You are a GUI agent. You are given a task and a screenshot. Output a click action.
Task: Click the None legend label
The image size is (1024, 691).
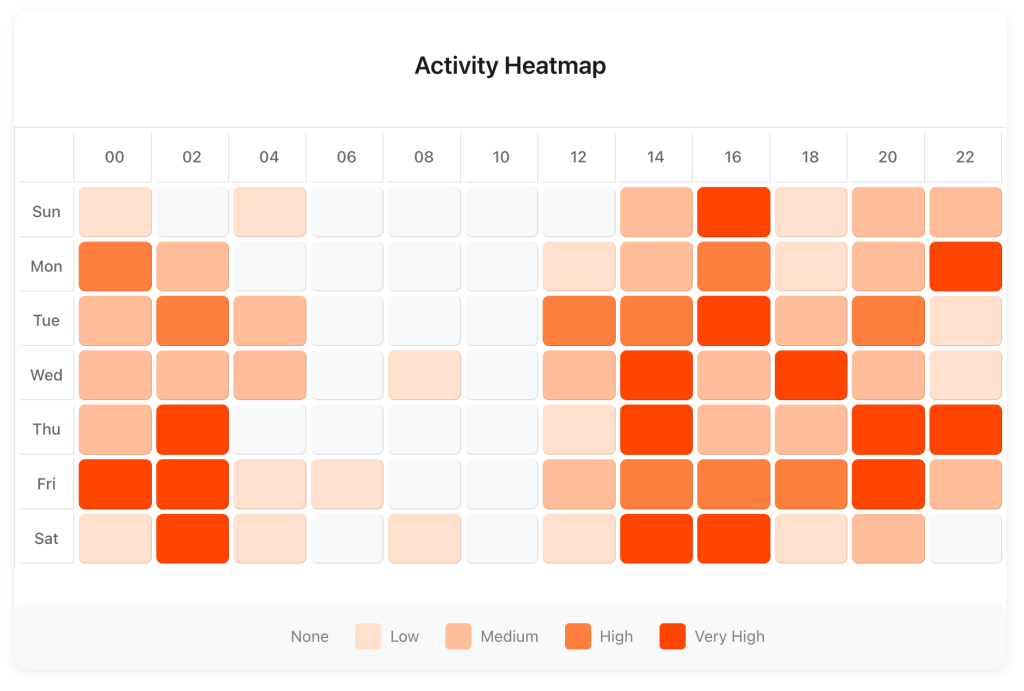309,636
